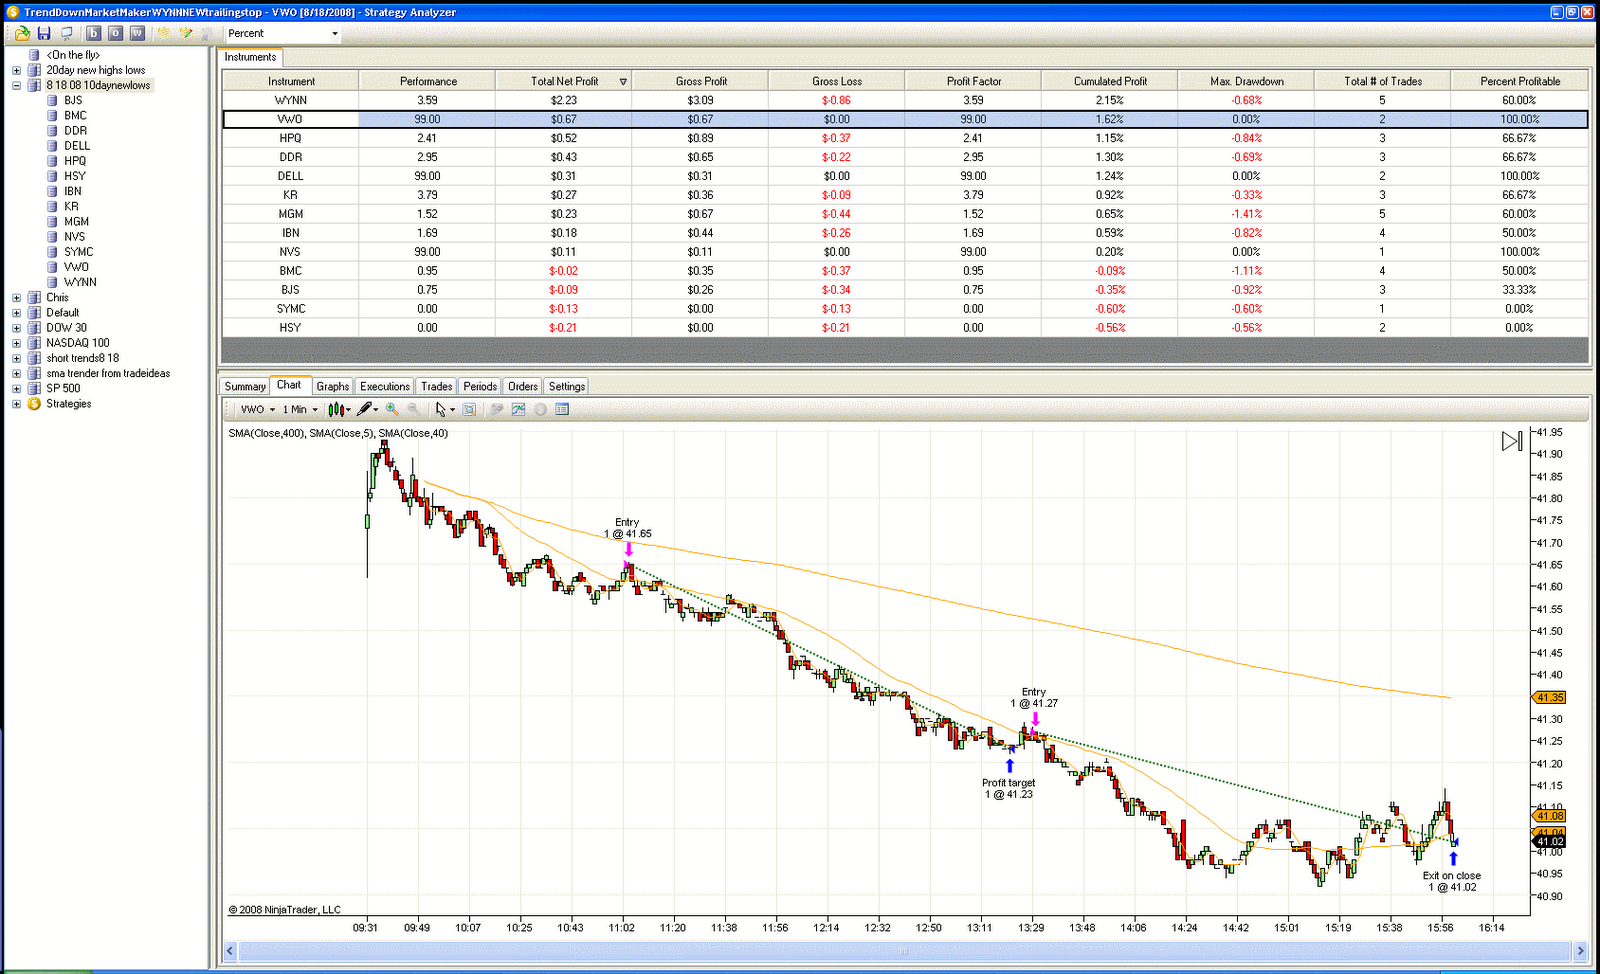
Task: Click the chart's horizontal scrollbar
Action: click(x=900, y=951)
